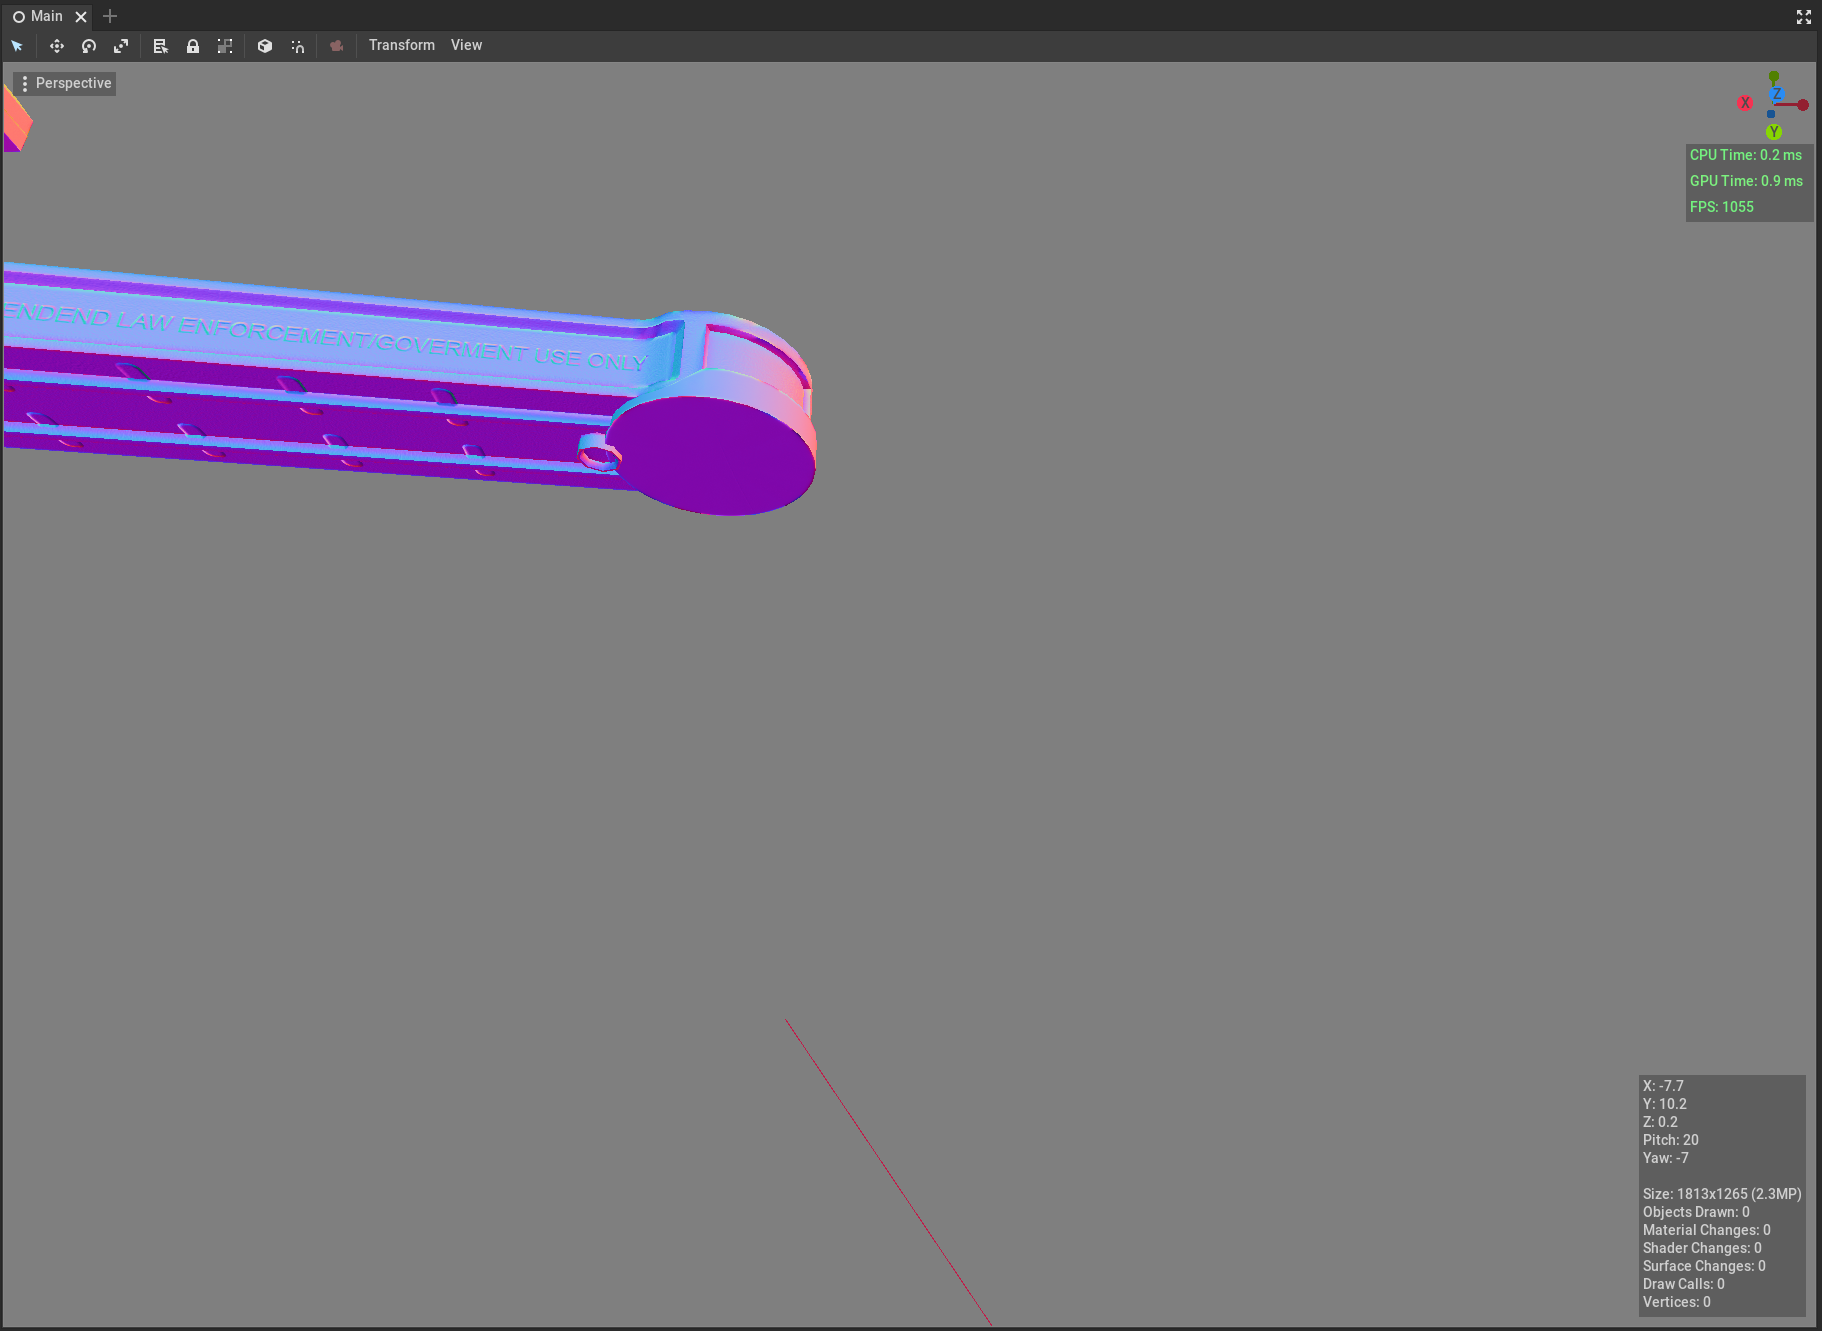Click the Perspective label button
The height and width of the screenshot is (1331, 1822).
72,83
